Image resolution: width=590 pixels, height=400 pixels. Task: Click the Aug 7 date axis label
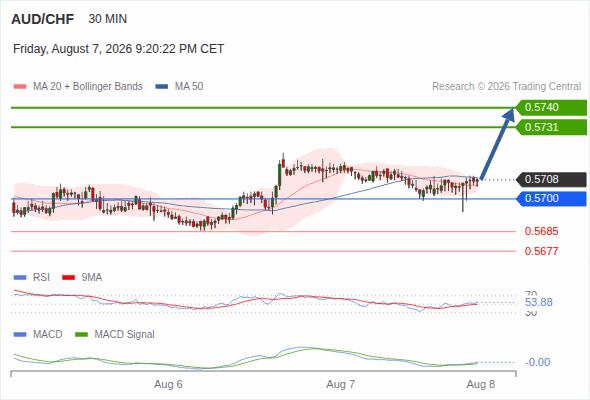point(341,385)
